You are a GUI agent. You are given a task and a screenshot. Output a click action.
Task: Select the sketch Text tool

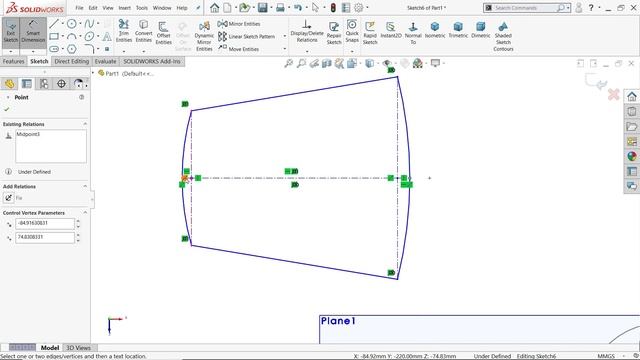coord(107,37)
